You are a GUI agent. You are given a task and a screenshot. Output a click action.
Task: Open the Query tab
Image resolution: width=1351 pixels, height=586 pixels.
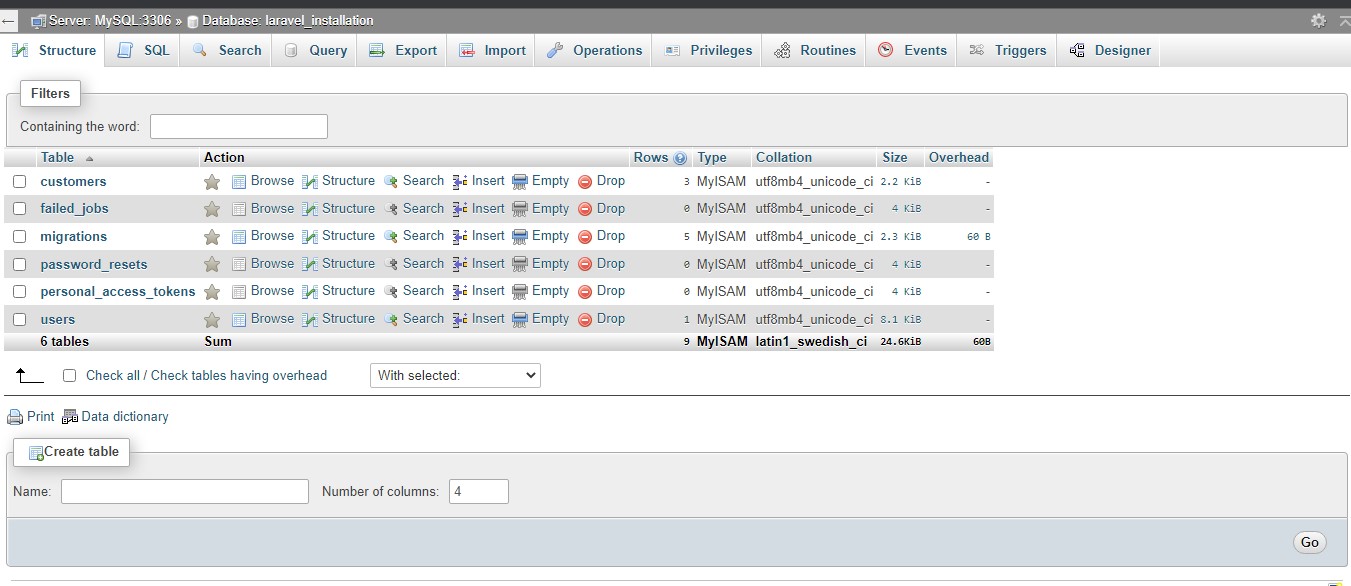coord(315,51)
